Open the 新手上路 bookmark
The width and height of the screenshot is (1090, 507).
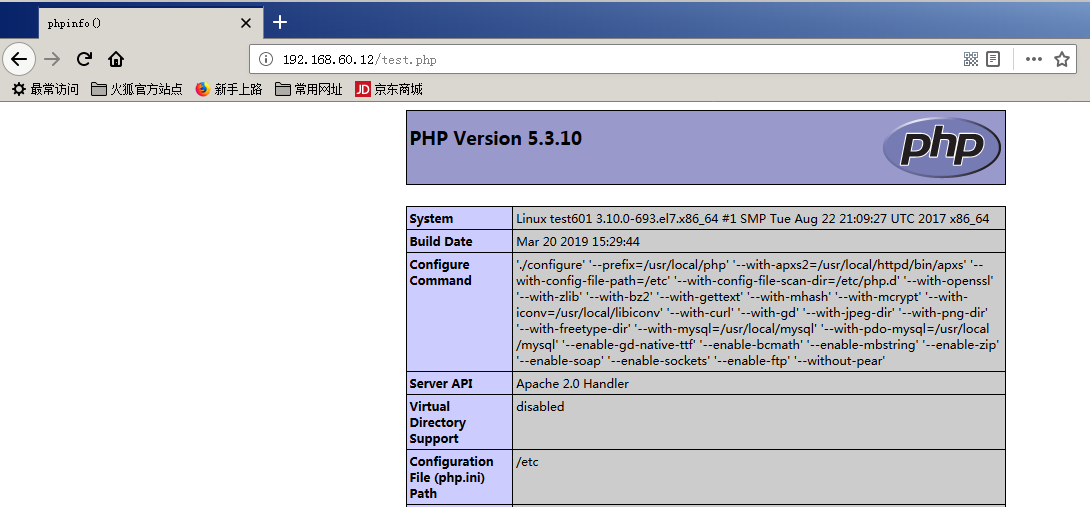pos(229,89)
